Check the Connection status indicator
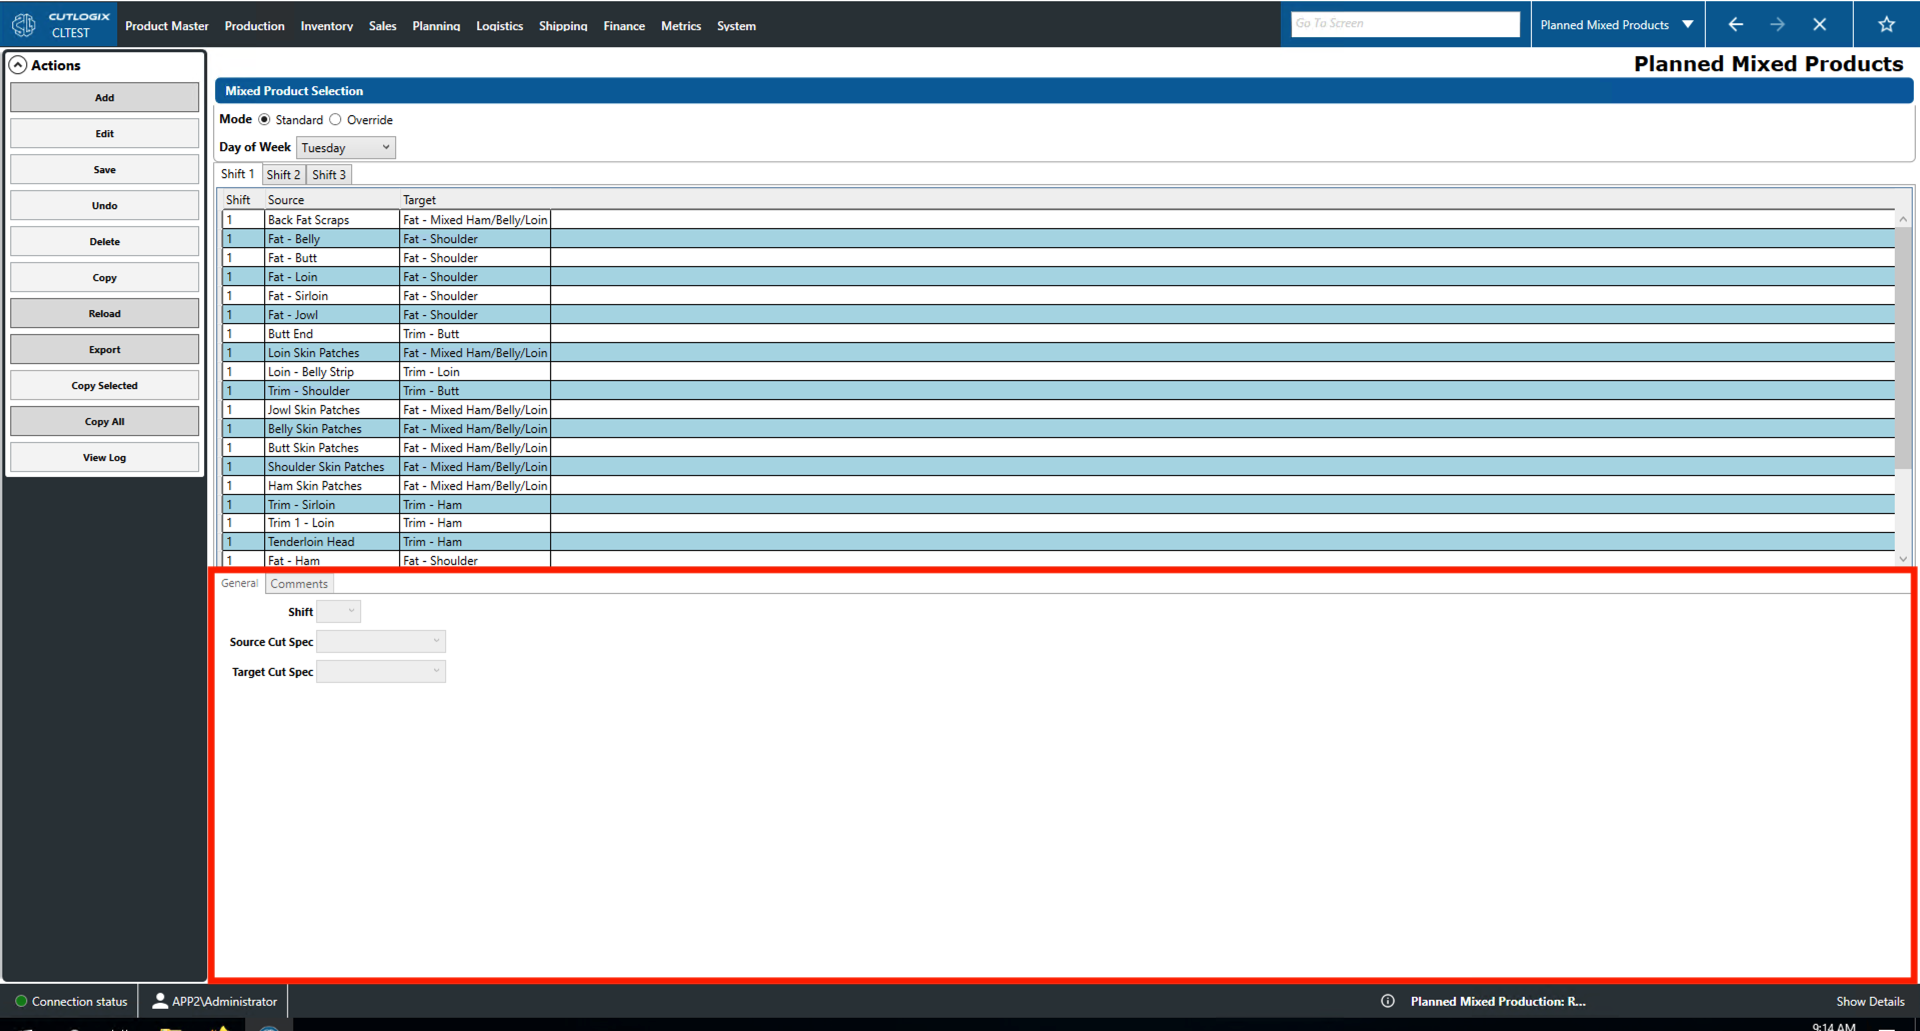 tap(21, 1001)
